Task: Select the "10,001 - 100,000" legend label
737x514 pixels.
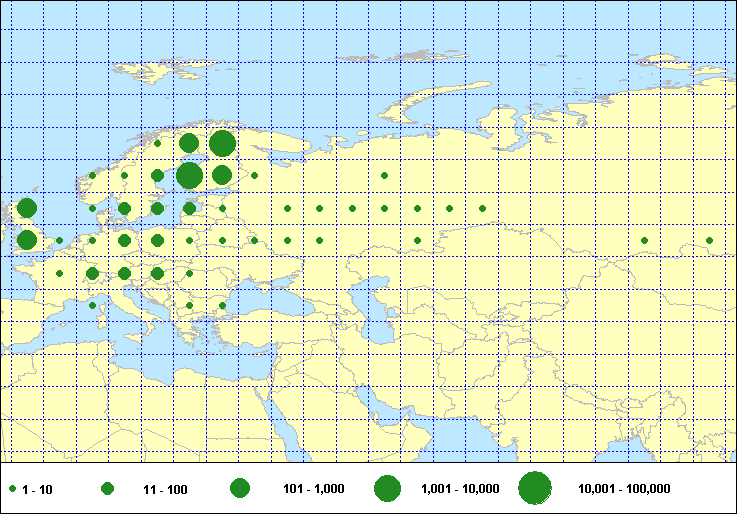Action: point(624,489)
